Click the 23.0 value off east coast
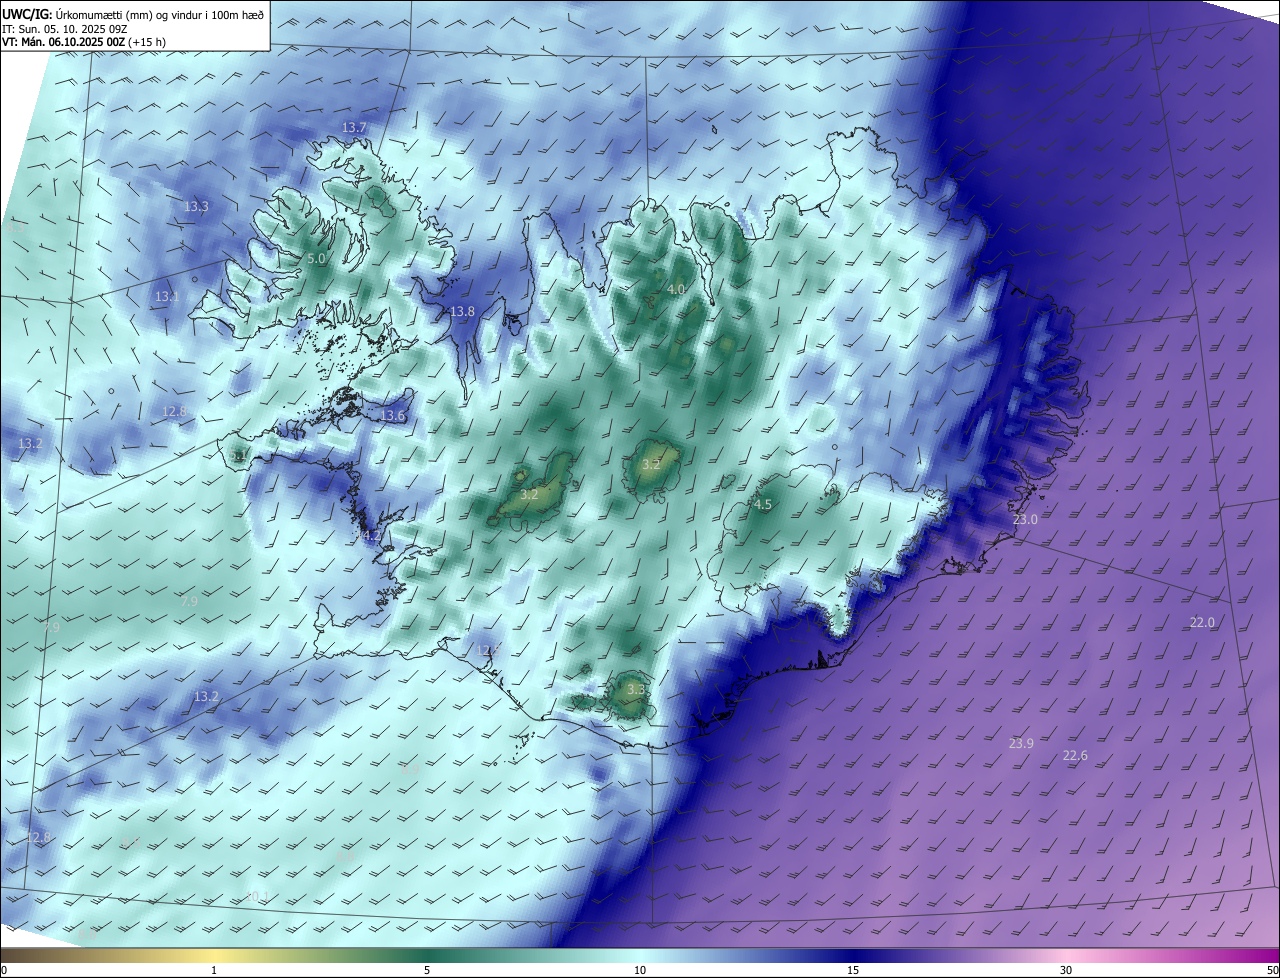 [1025, 520]
